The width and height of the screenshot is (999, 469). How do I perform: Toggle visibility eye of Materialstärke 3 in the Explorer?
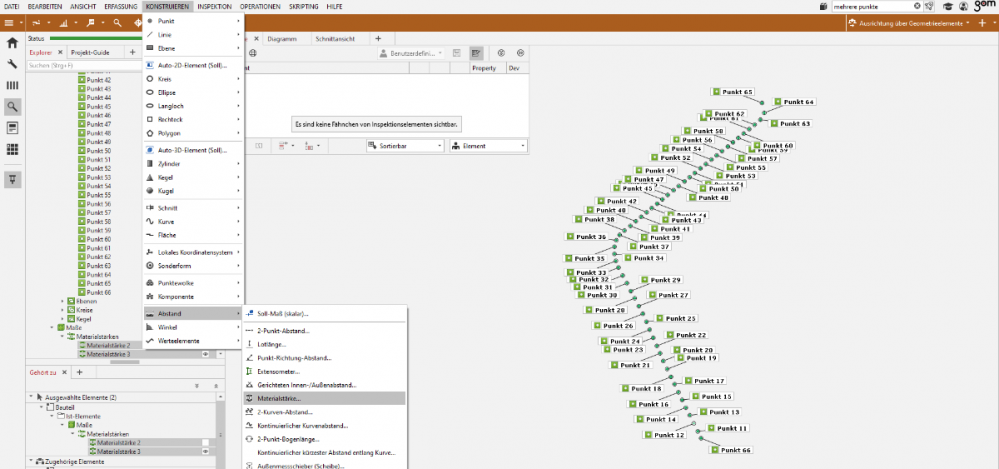[205, 354]
